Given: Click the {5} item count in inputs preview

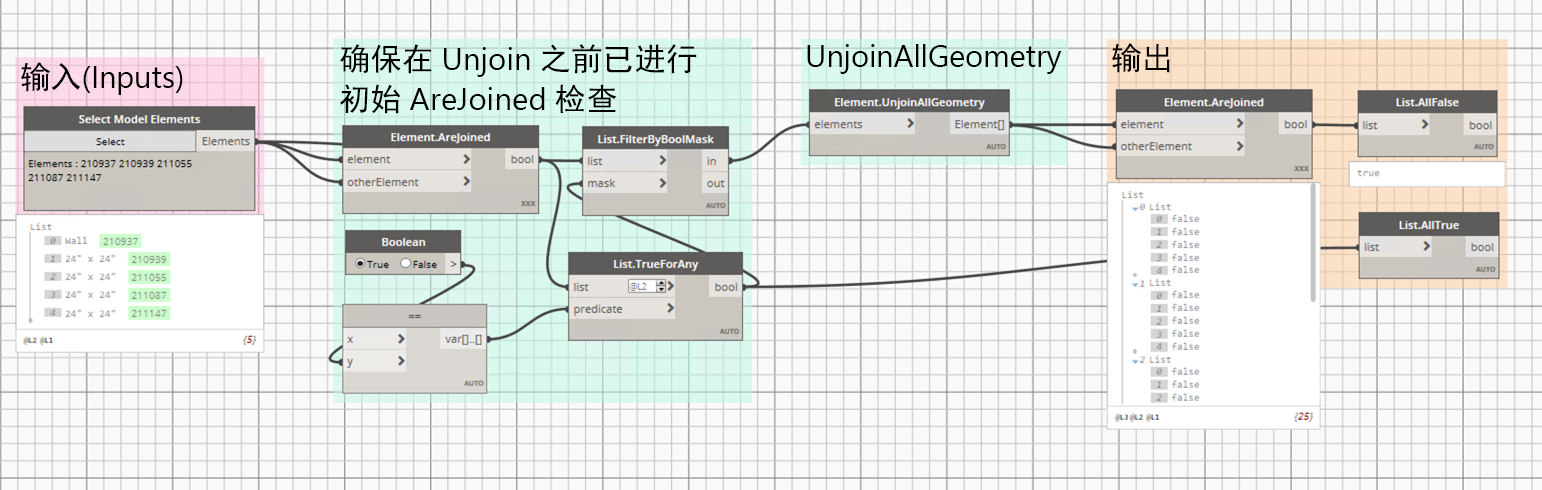Looking at the screenshot, I should tap(249, 340).
